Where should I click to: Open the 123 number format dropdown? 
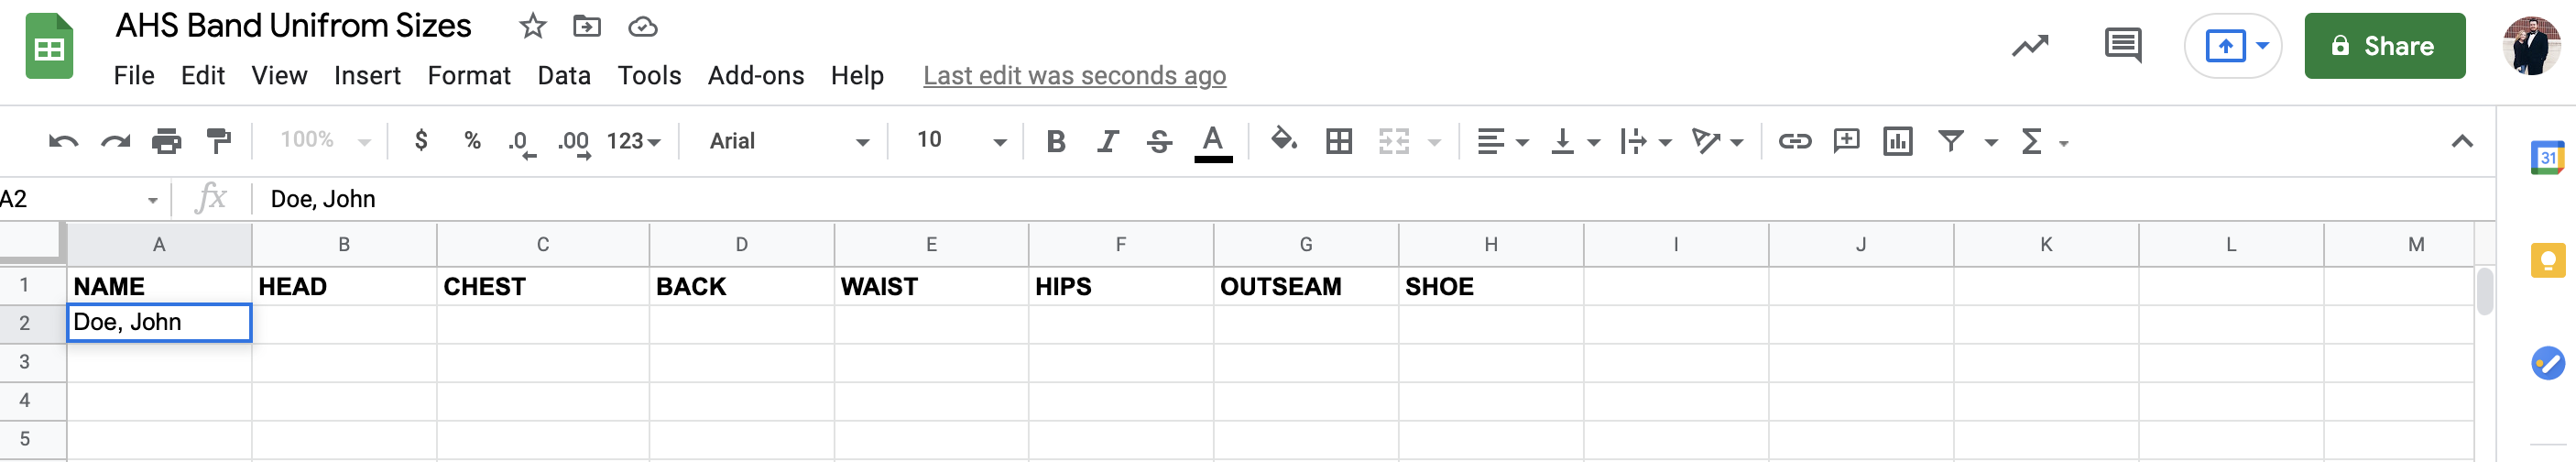point(633,142)
